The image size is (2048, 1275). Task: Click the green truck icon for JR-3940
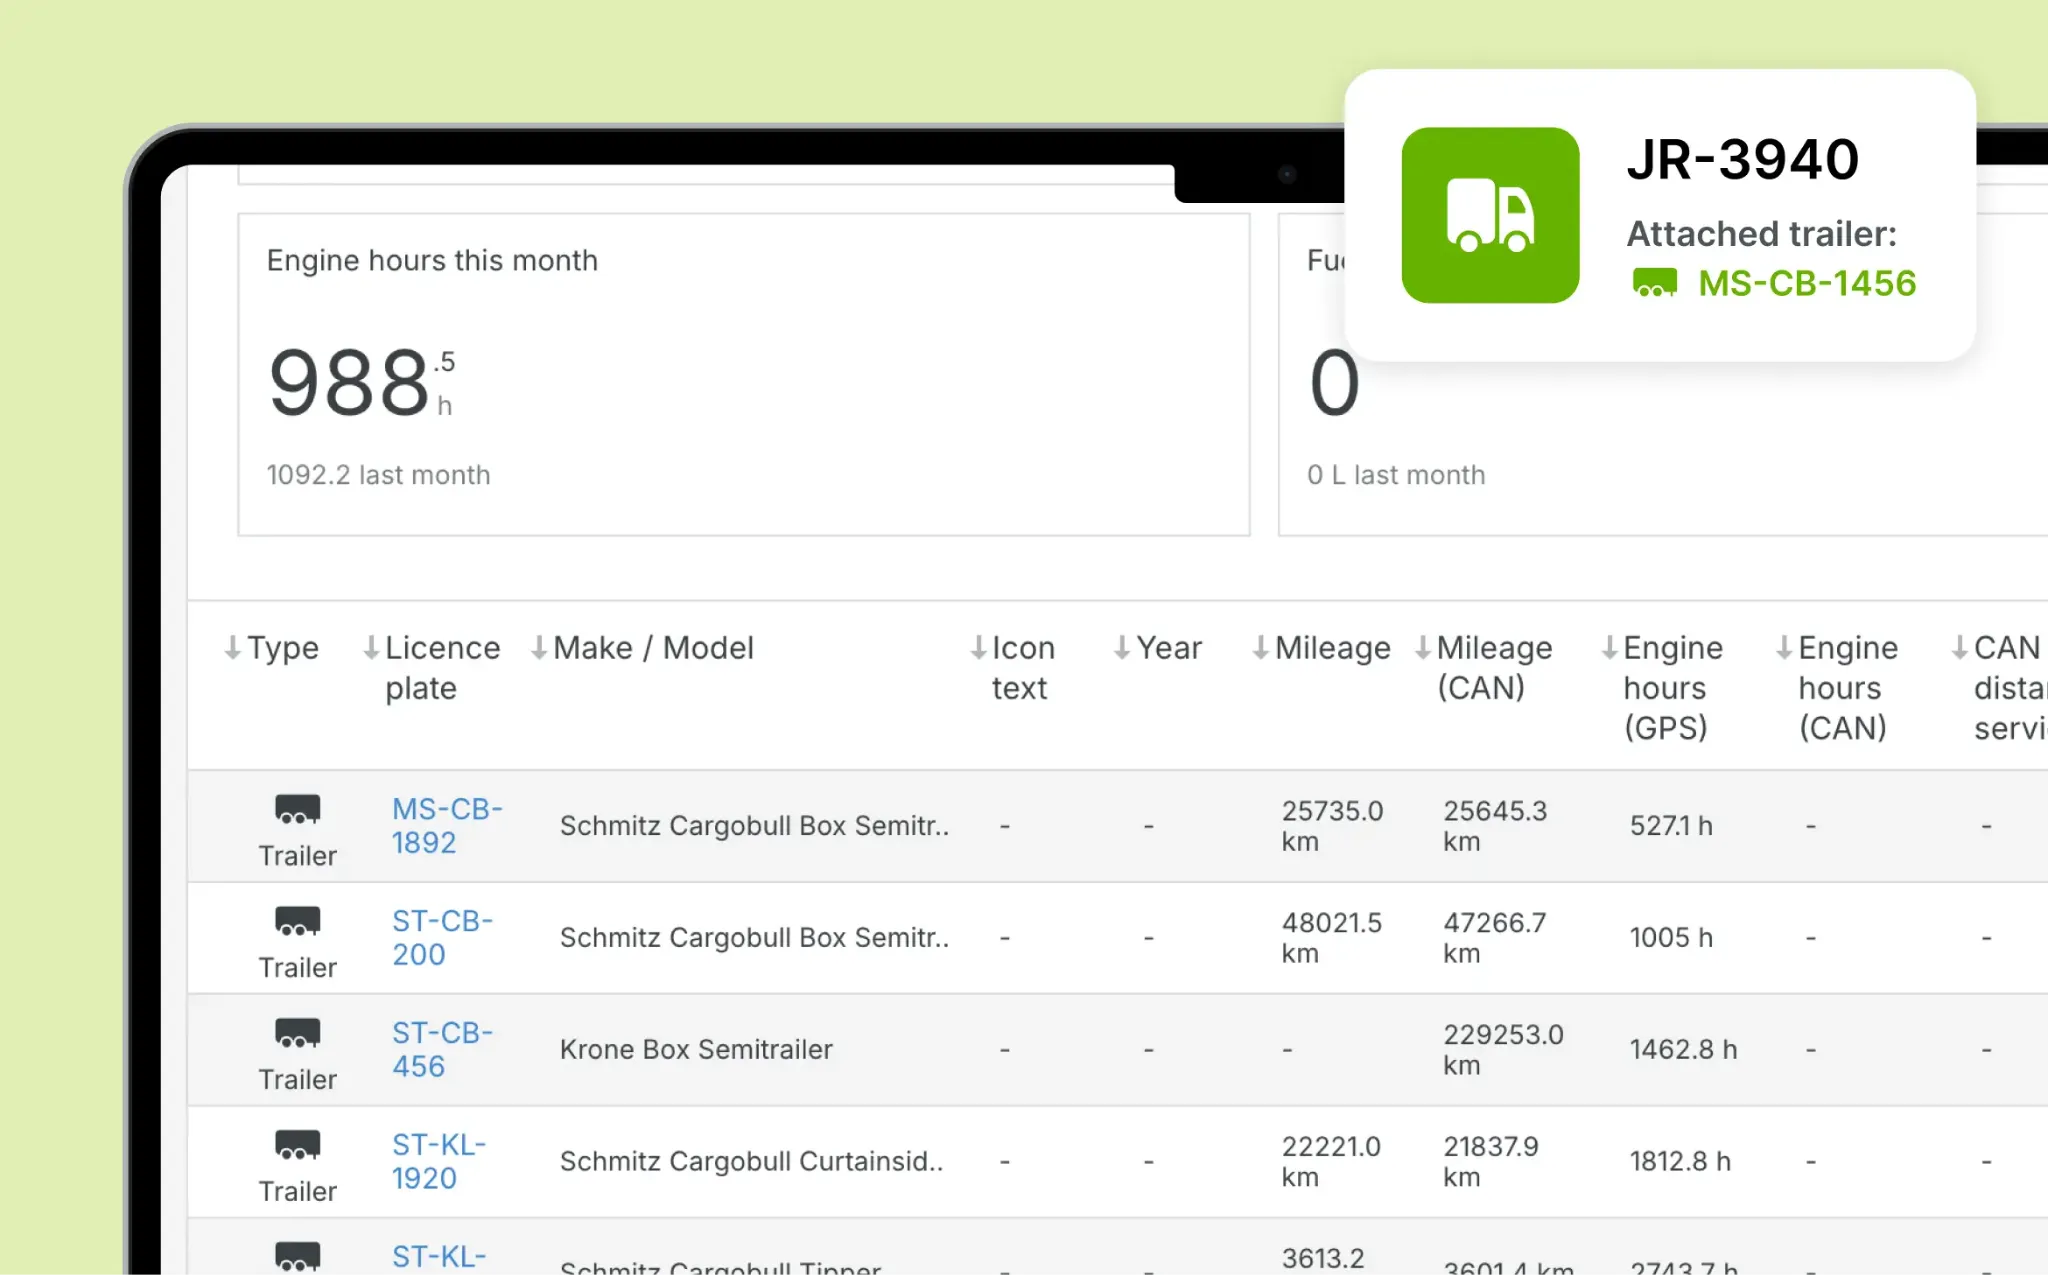pyautogui.click(x=1490, y=215)
